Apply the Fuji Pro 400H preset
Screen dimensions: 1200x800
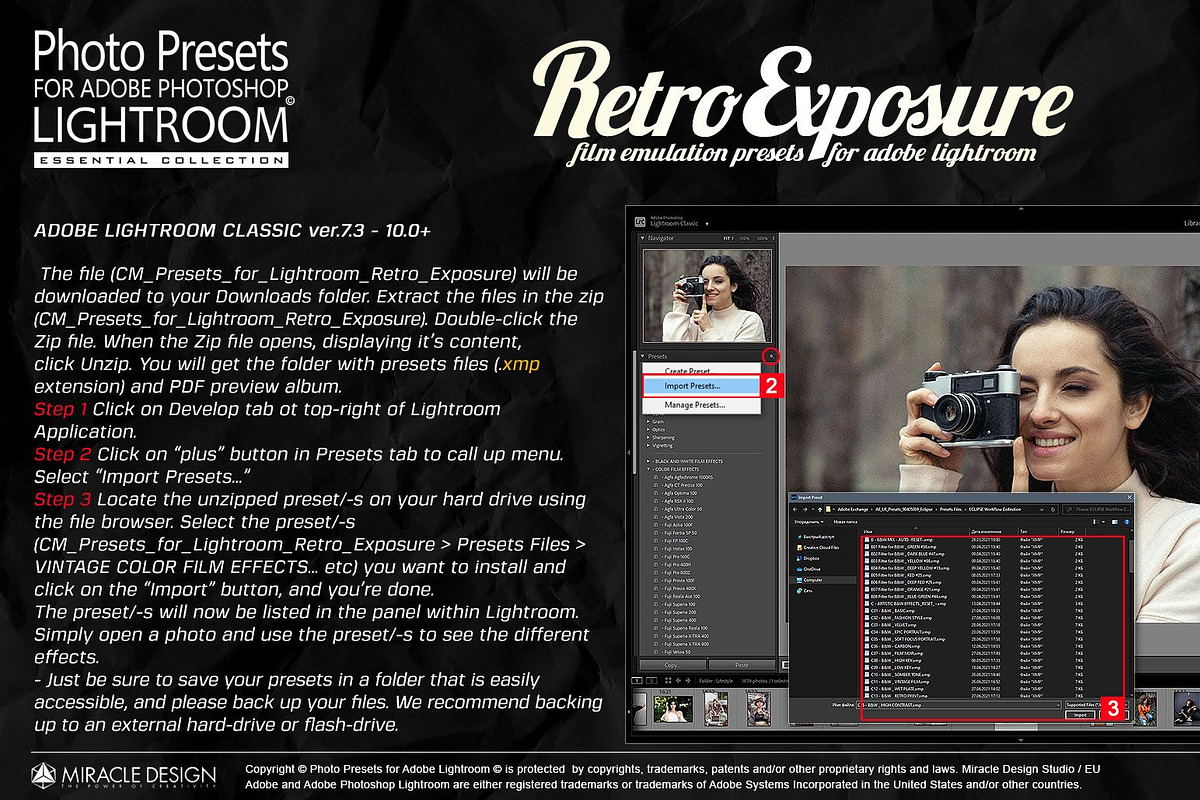(677, 564)
